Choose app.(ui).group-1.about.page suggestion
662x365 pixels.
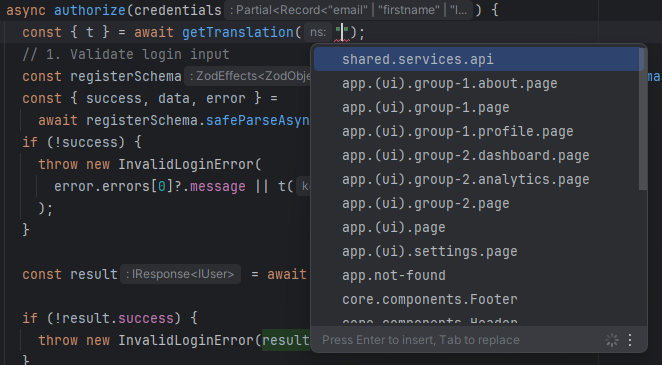point(479,83)
